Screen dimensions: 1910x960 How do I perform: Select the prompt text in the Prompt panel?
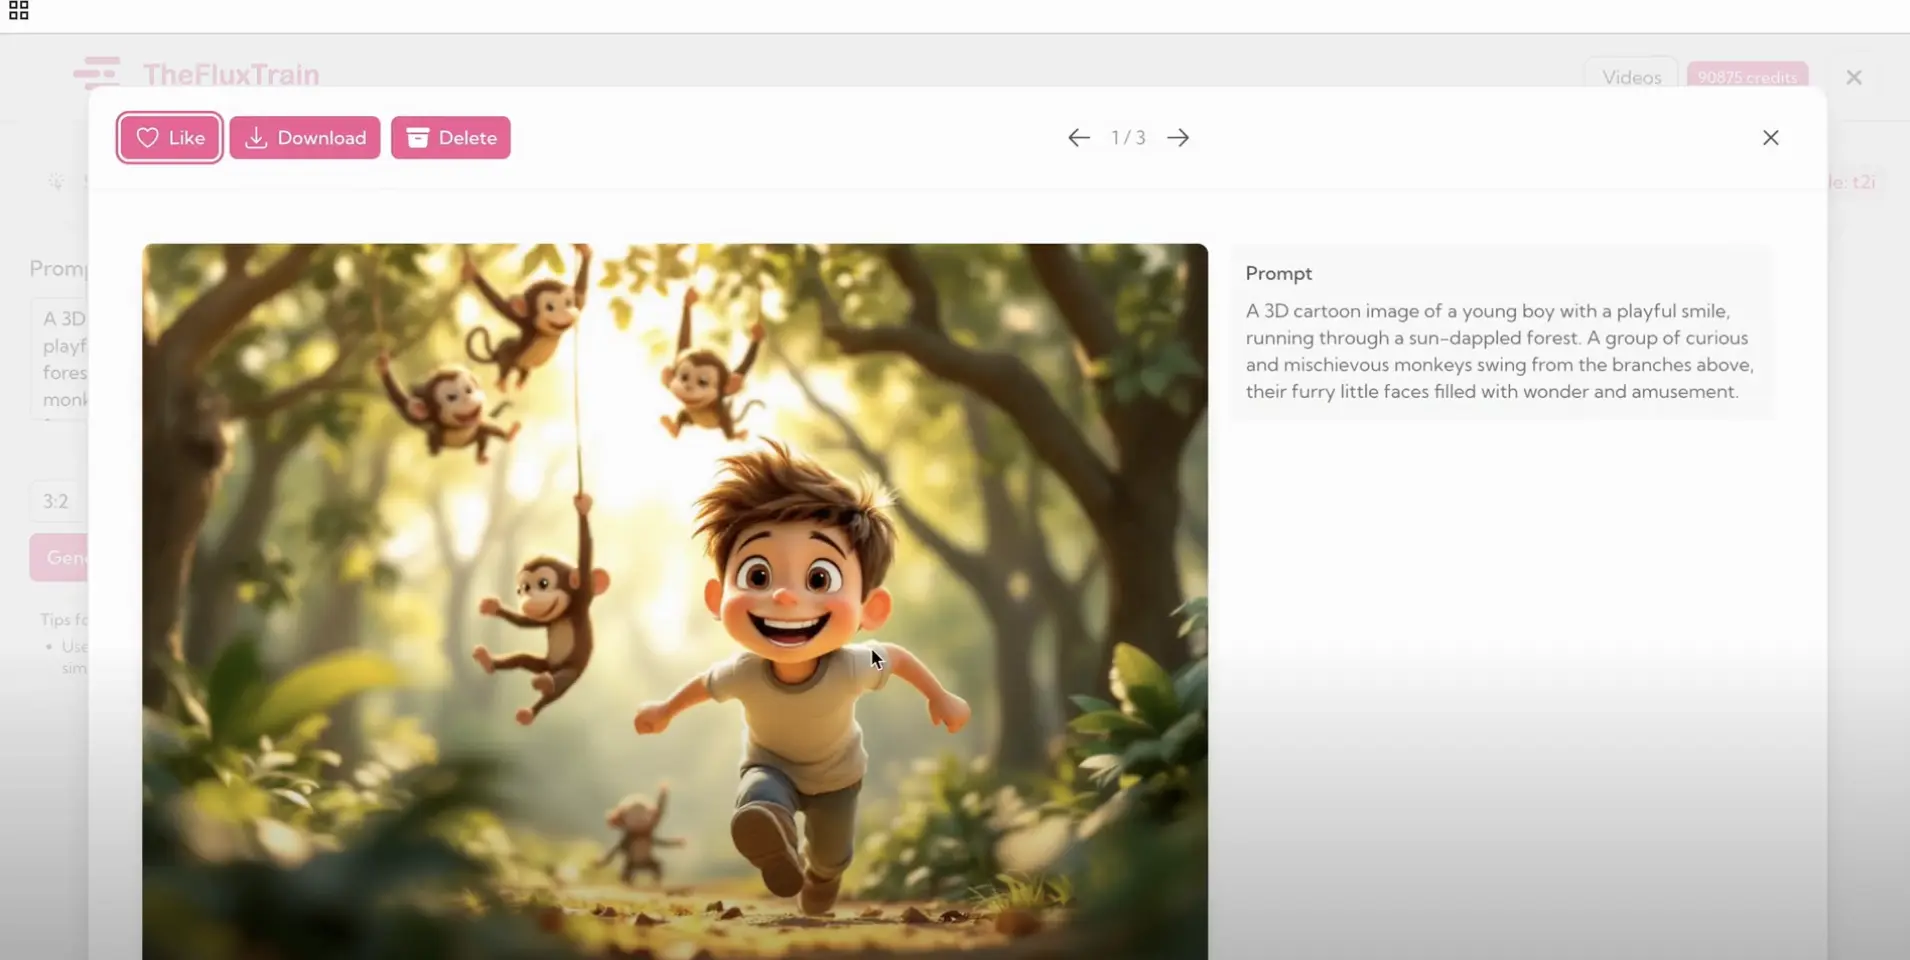(x=1500, y=351)
